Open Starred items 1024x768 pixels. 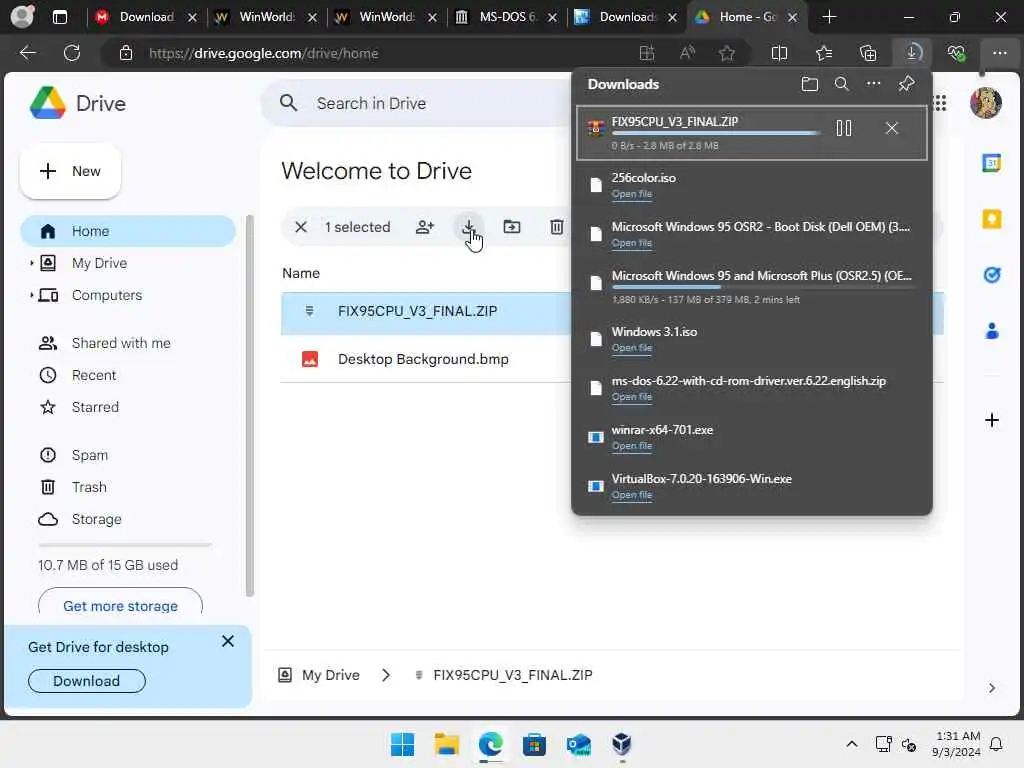[x=95, y=408]
